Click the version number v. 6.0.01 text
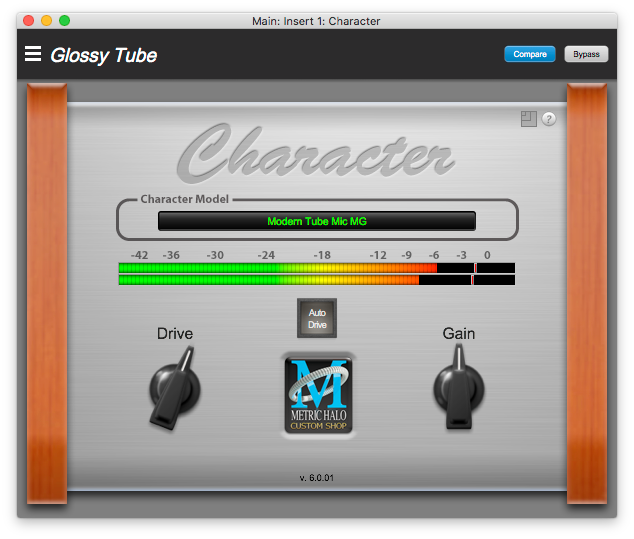Screen dimensions: 634x539 point(317,478)
